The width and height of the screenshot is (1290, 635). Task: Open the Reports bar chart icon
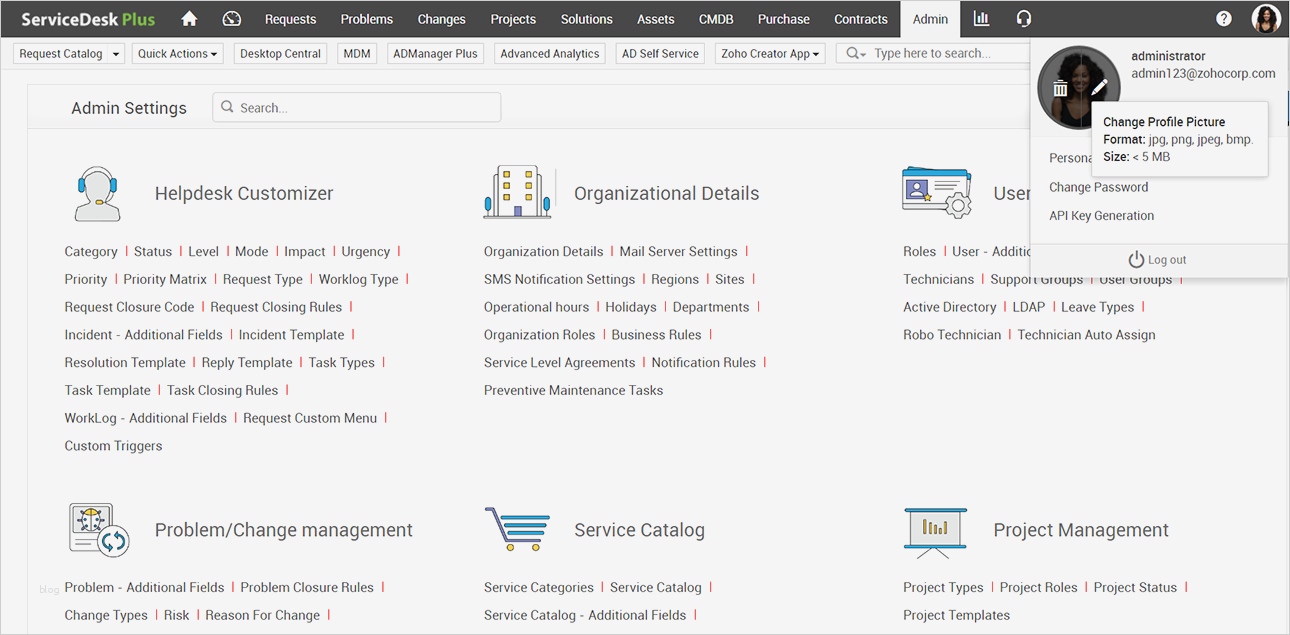981,19
